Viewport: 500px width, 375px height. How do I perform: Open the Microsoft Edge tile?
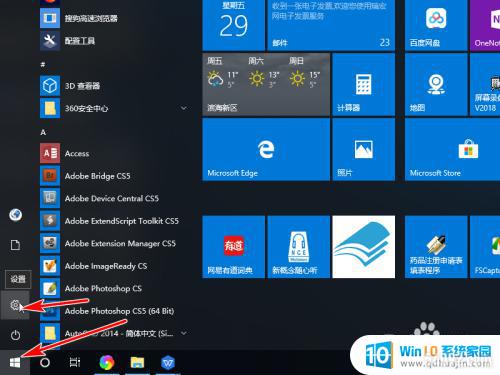266,149
